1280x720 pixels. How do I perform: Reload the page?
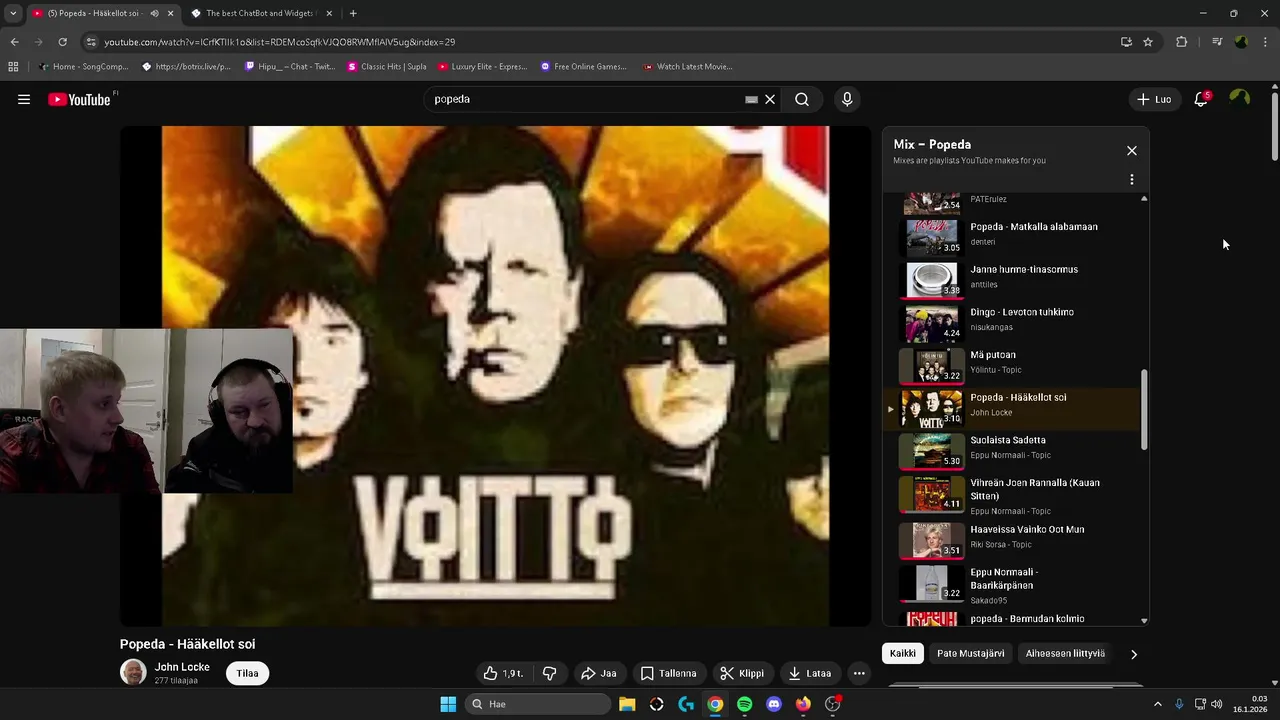pyautogui.click(x=62, y=42)
